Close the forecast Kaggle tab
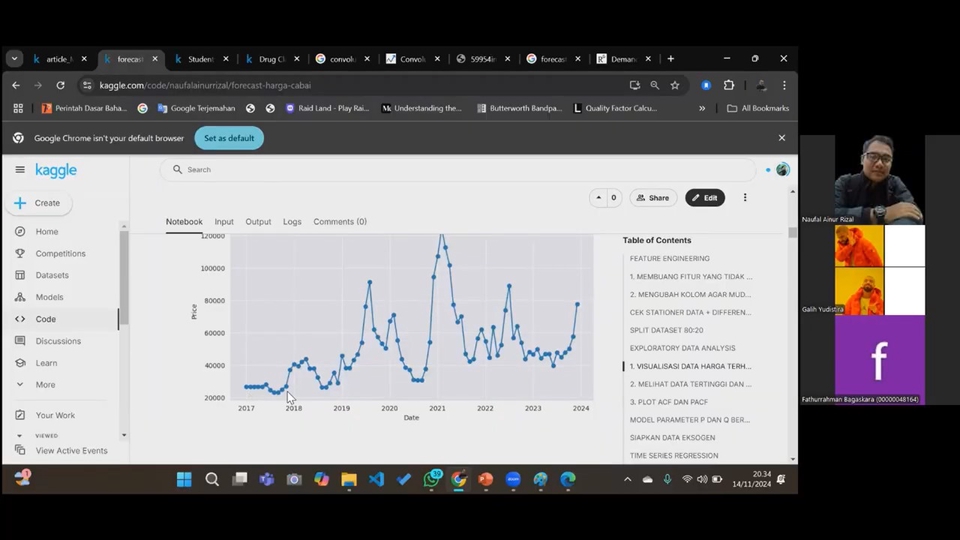 (155, 59)
